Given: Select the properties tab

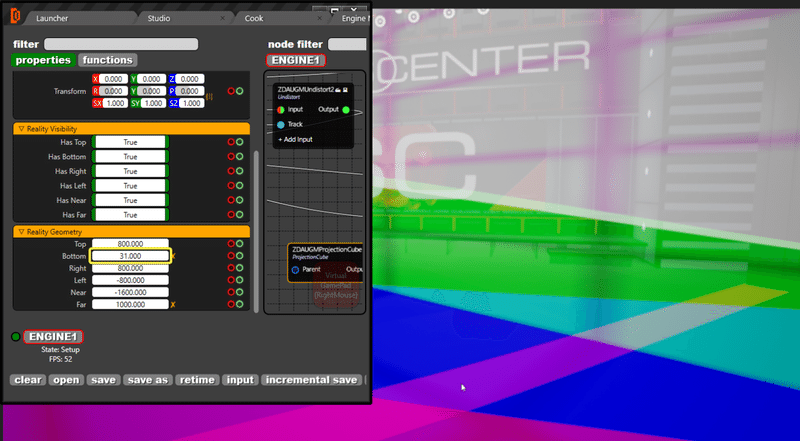Looking at the screenshot, I should click(x=43, y=60).
